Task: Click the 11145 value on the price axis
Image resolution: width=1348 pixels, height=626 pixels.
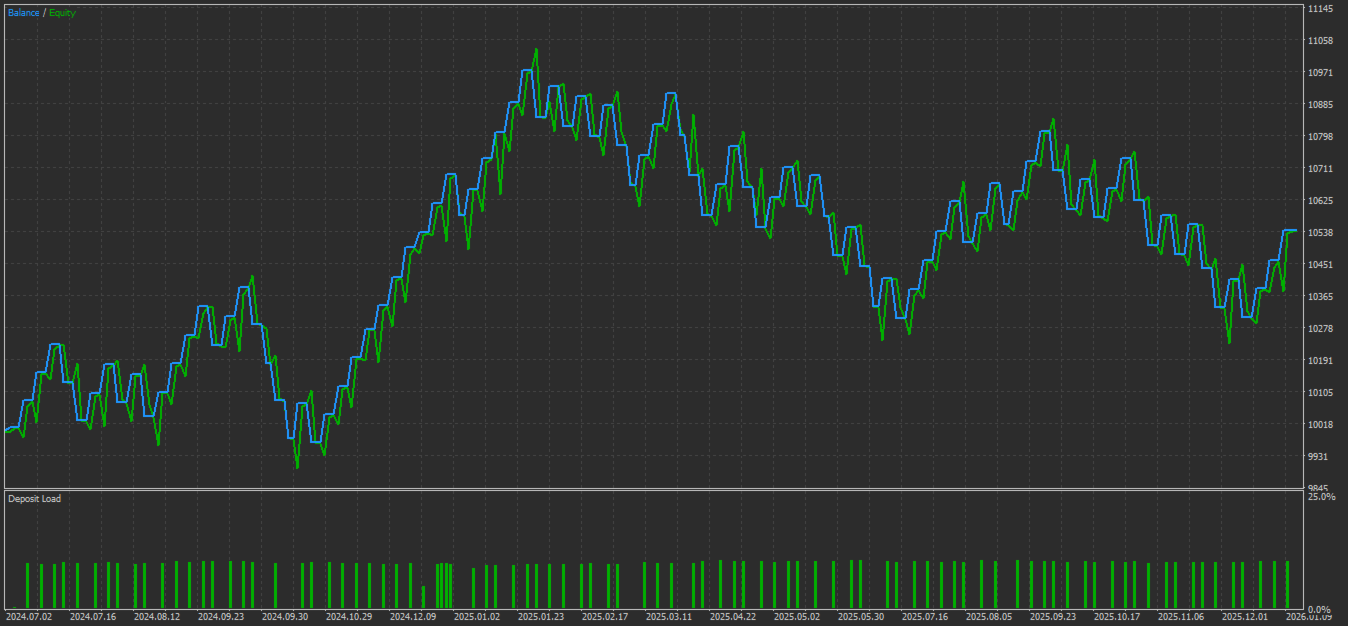Action: tap(1320, 9)
